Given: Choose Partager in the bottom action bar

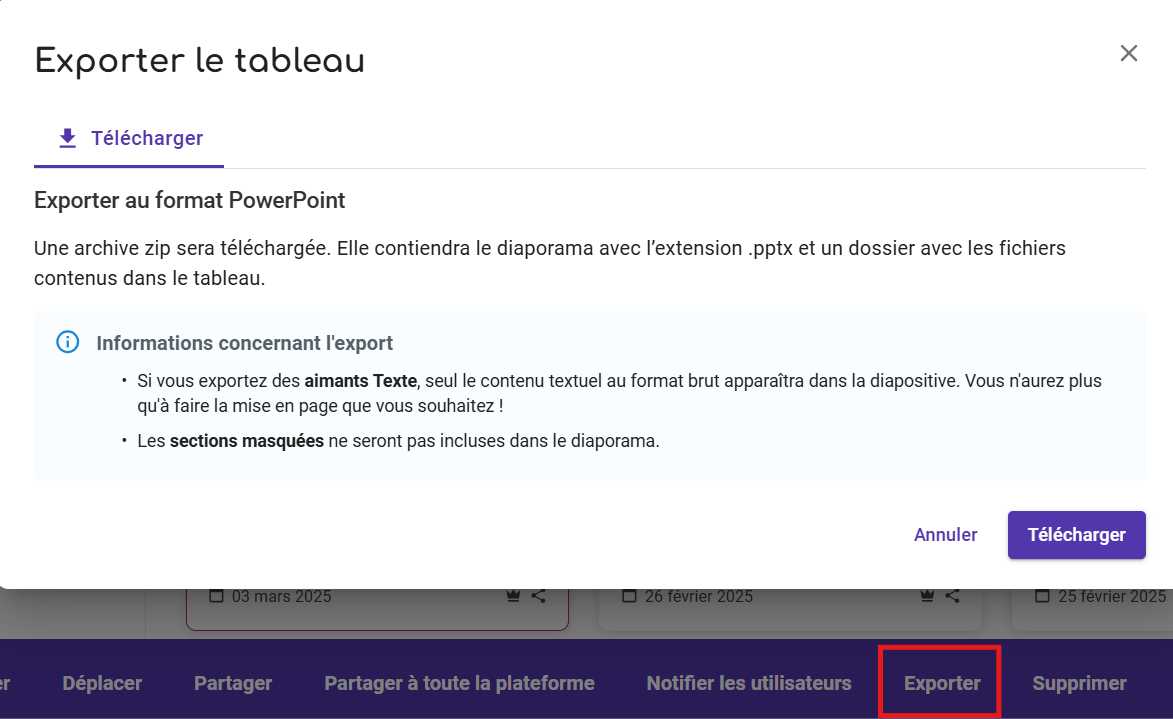Looking at the screenshot, I should click(x=233, y=684).
